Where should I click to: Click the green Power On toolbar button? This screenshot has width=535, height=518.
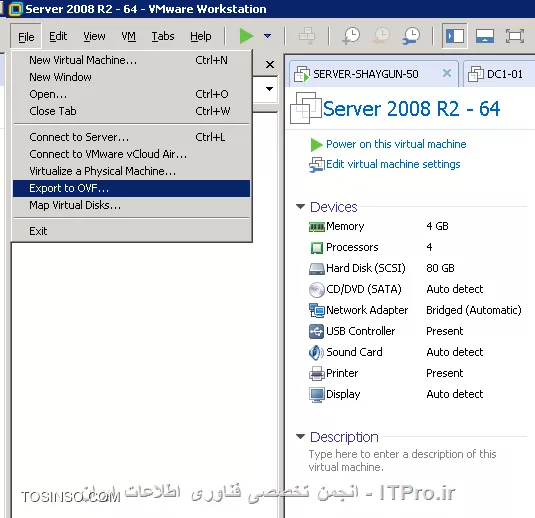[x=246, y=36]
